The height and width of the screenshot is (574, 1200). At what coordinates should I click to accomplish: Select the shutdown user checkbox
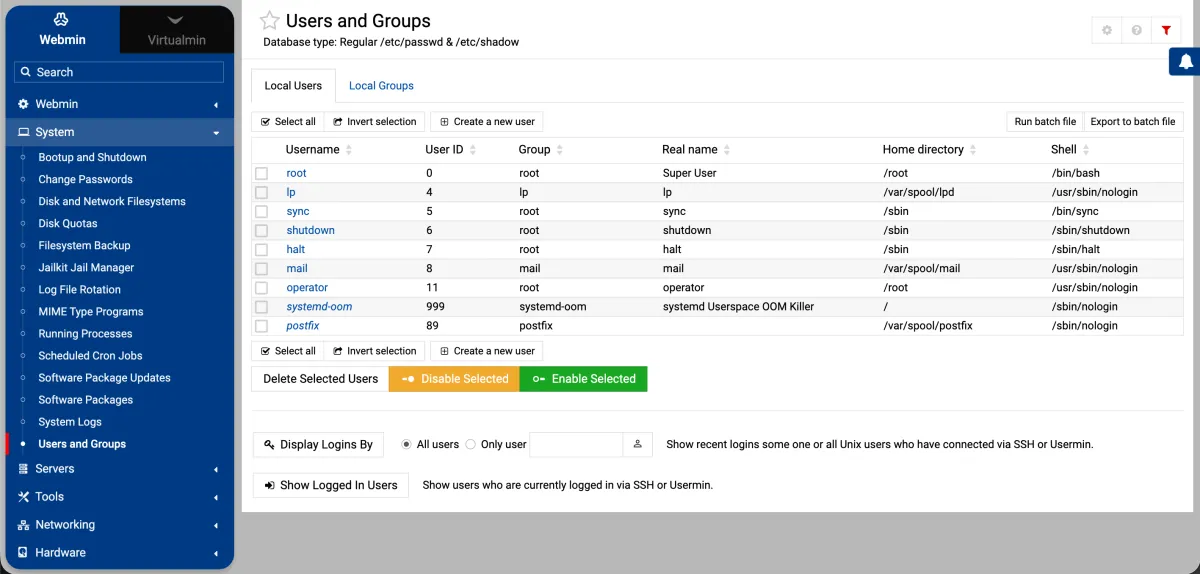point(262,231)
